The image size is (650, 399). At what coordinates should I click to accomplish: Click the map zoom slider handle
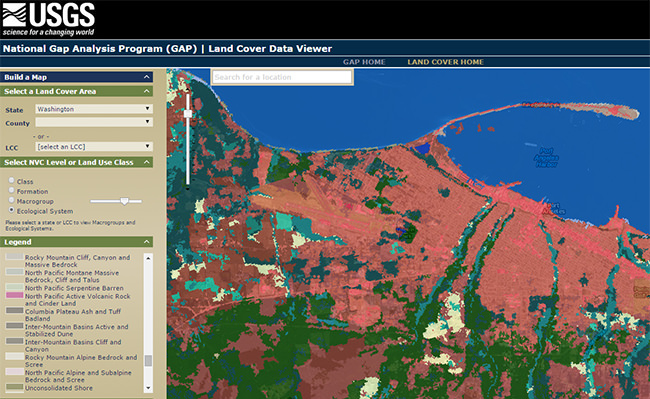pos(188,114)
